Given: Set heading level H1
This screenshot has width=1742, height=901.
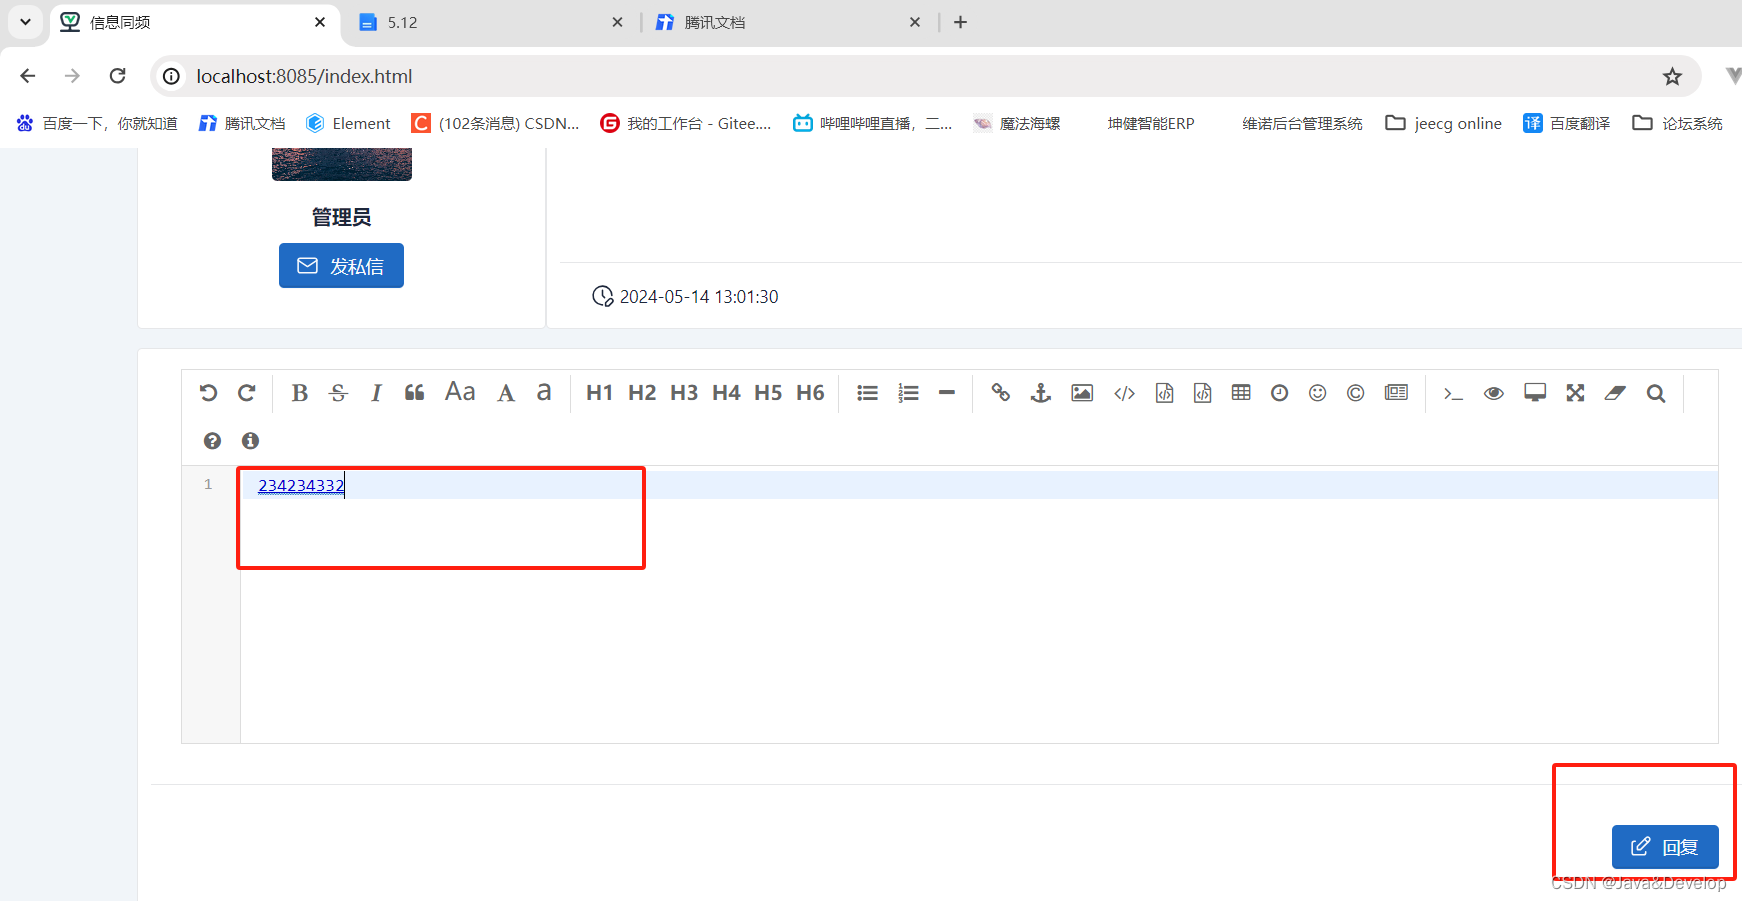Looking at the screenshot, I should 599,393.
